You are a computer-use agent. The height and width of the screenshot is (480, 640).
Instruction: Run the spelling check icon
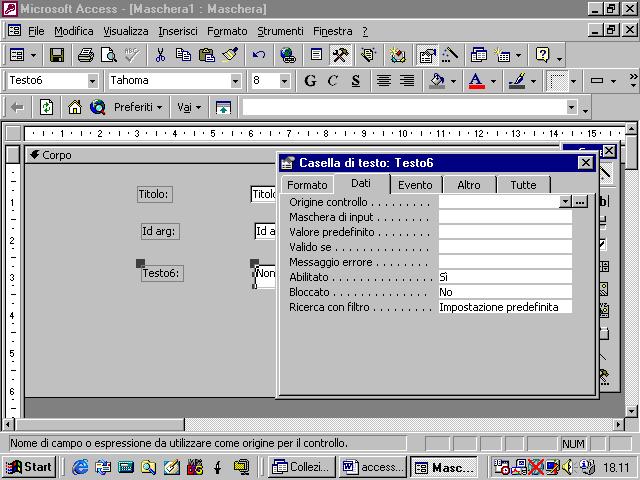(132, 55)
